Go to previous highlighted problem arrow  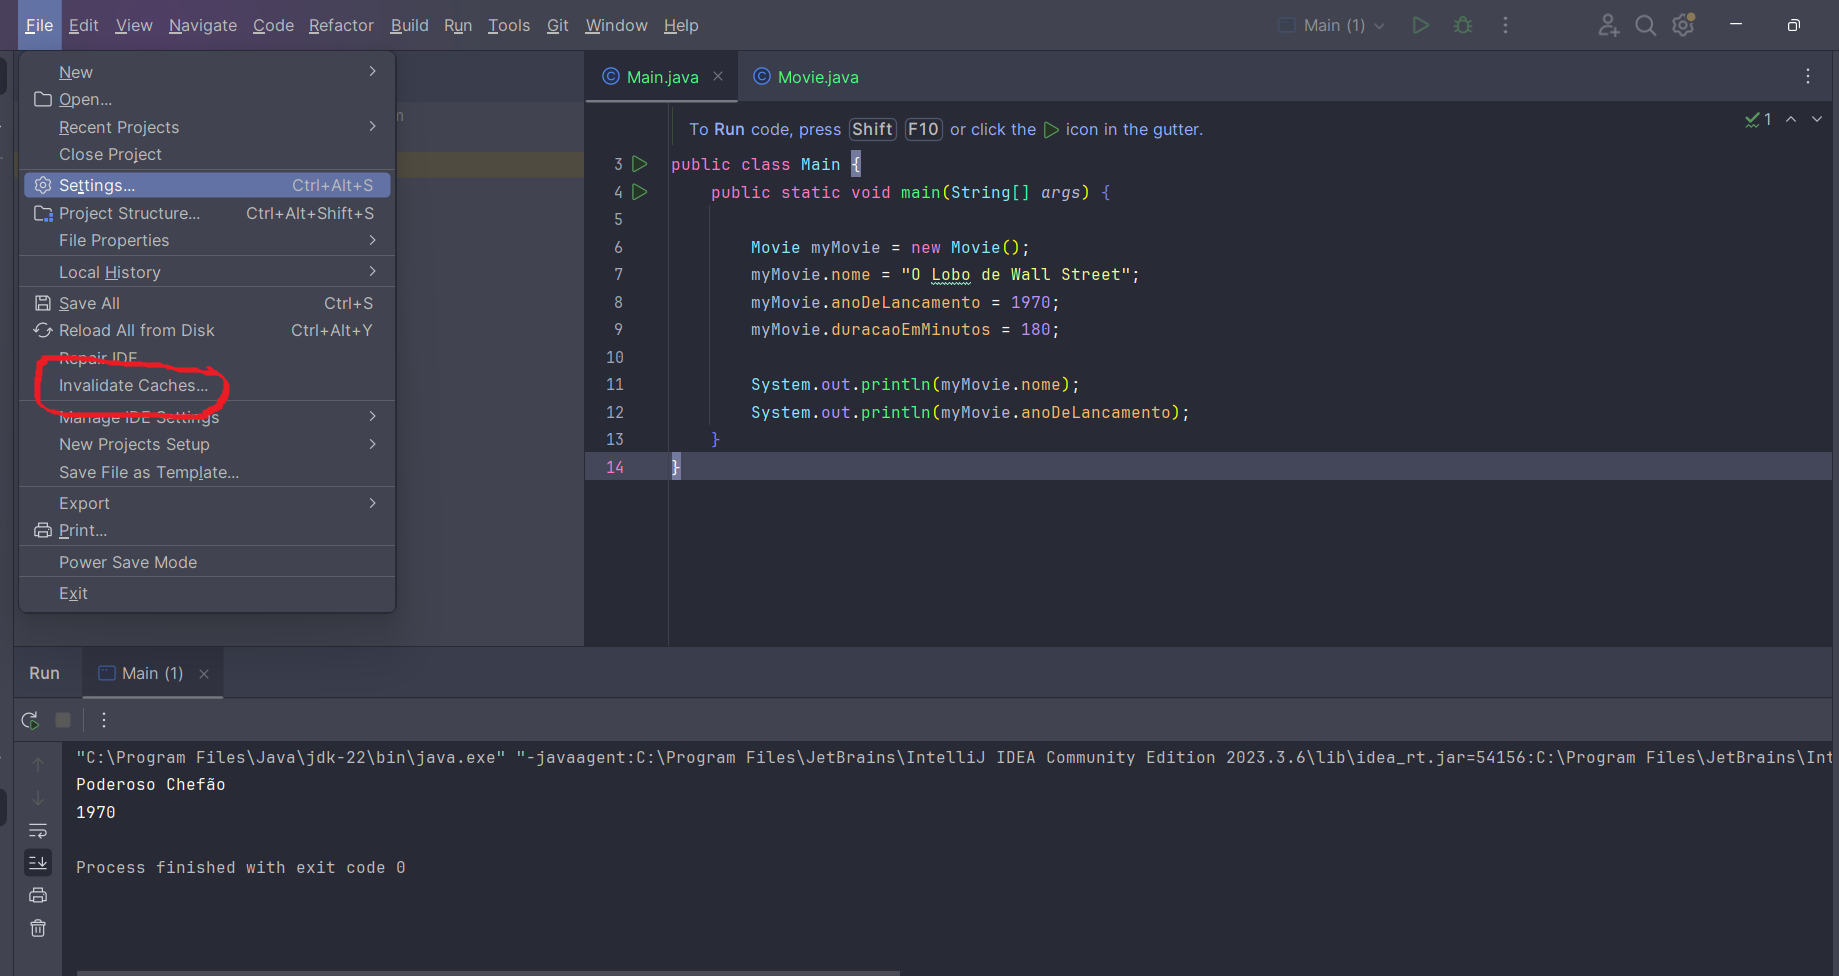[x=1791, y=119]
